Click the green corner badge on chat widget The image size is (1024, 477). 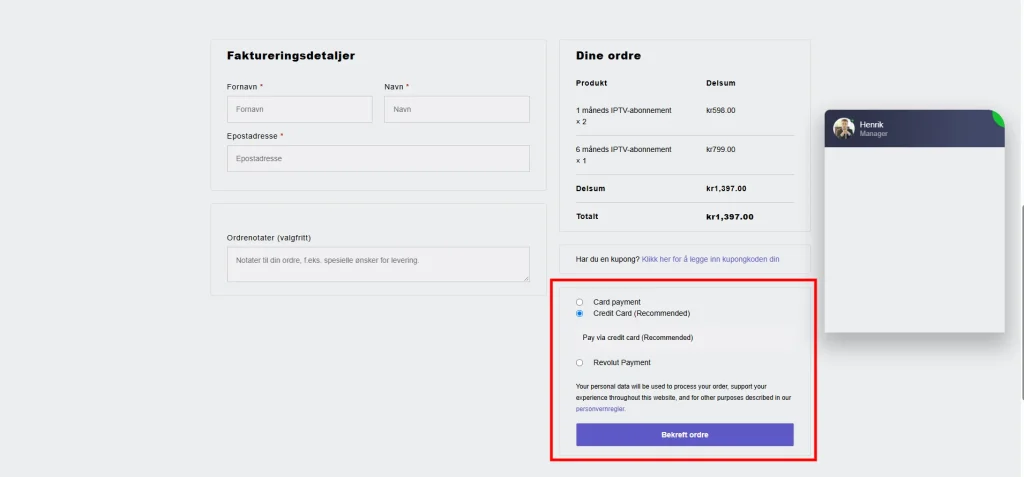click(999, 116)
